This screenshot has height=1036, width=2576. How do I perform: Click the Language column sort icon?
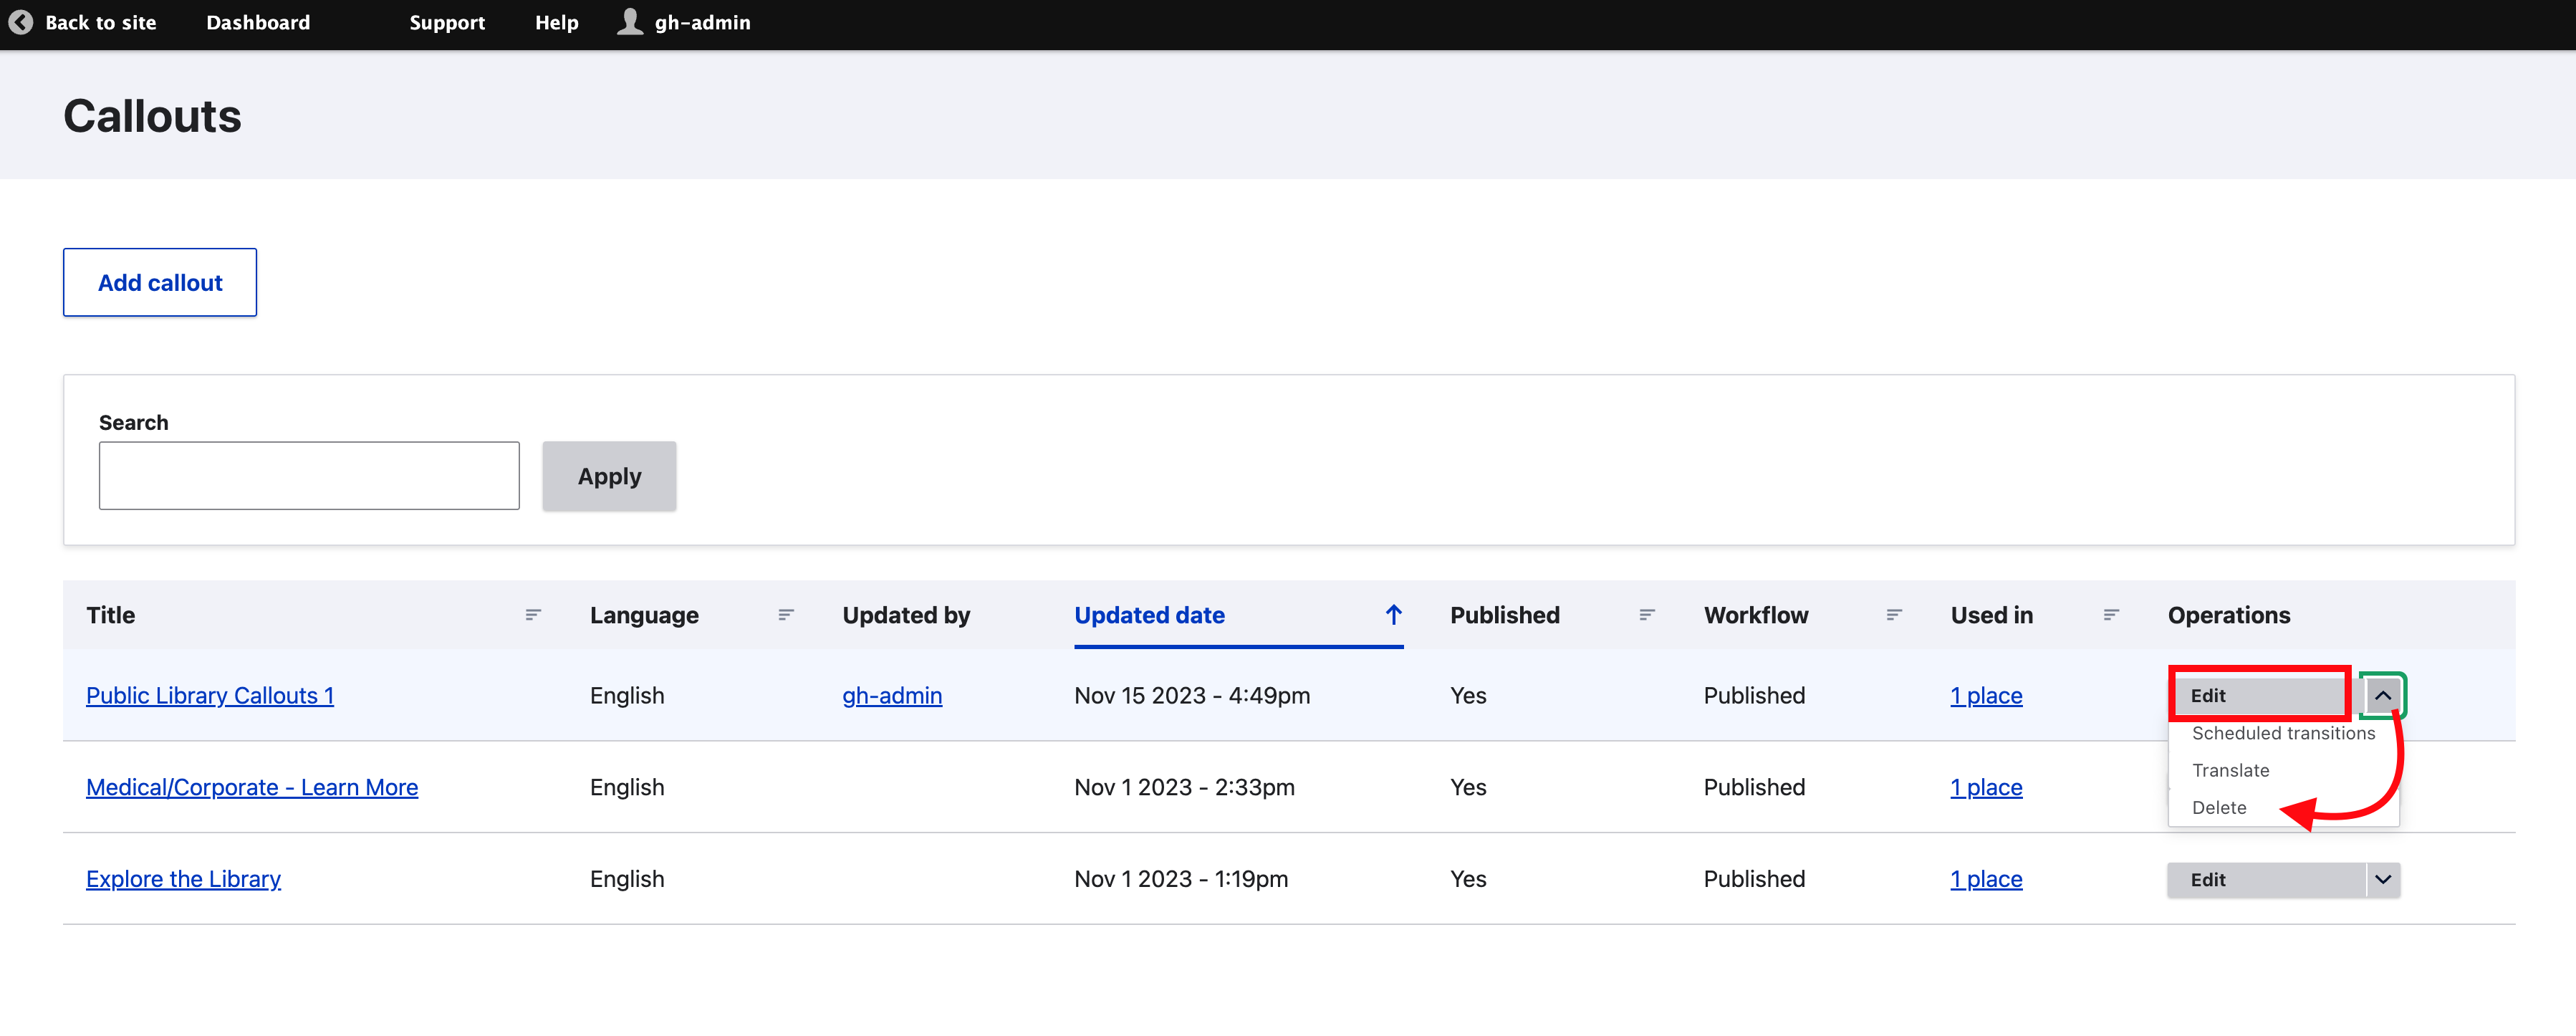tap(786, 615)
